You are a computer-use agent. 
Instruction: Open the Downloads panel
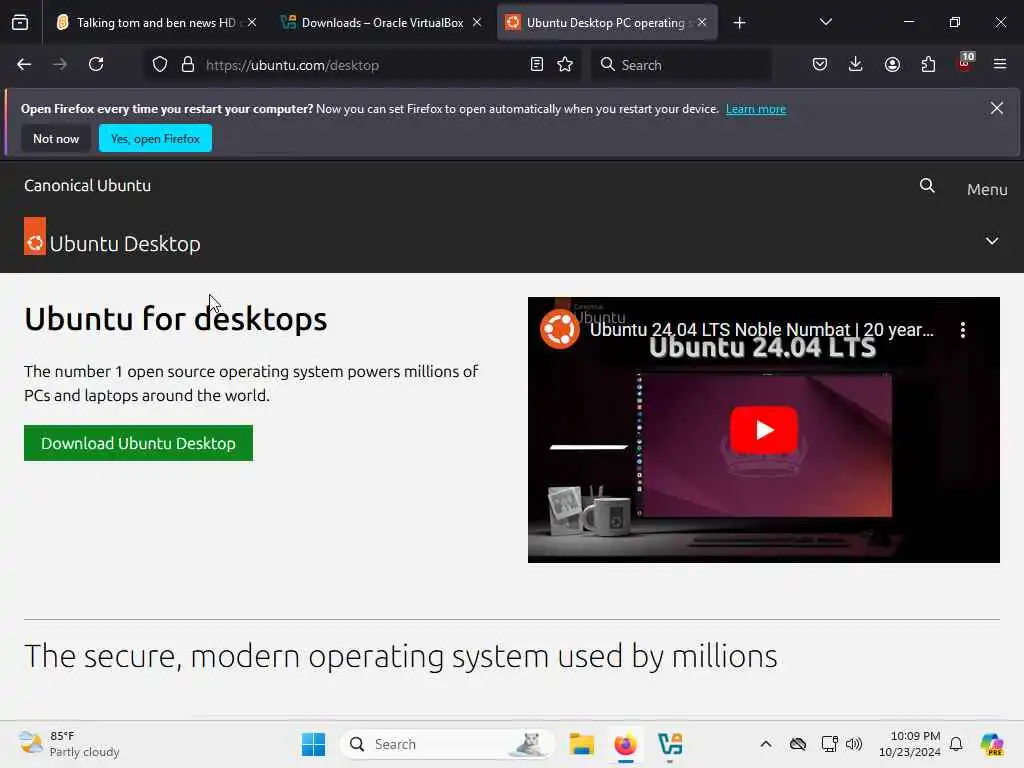[x=856, y=65]
